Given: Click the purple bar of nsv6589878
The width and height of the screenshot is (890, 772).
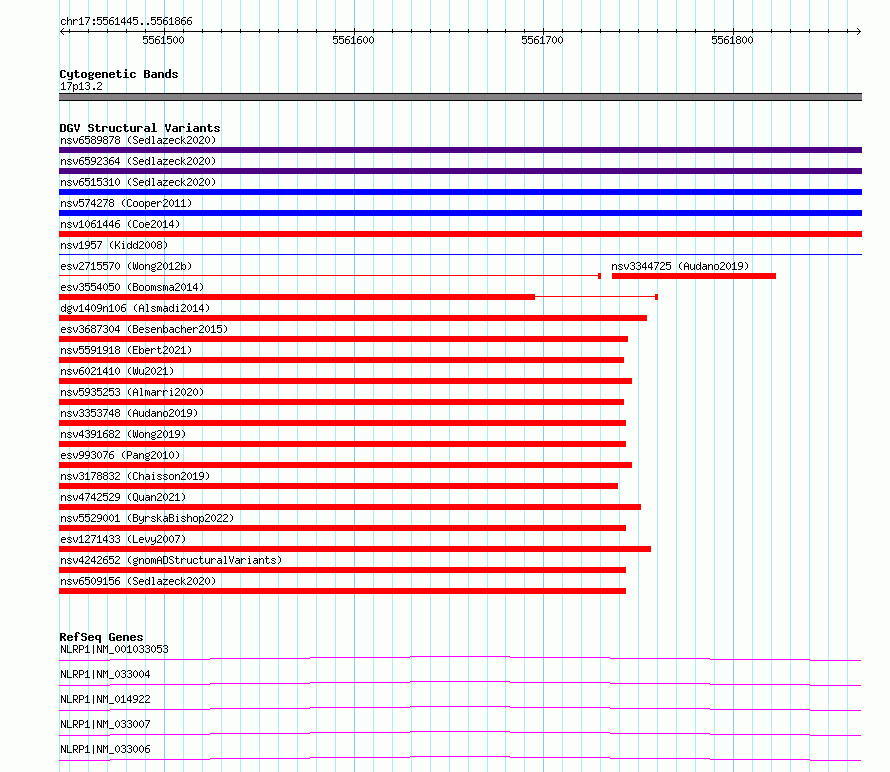Looking at the screenshot, I should click(460, 150).
